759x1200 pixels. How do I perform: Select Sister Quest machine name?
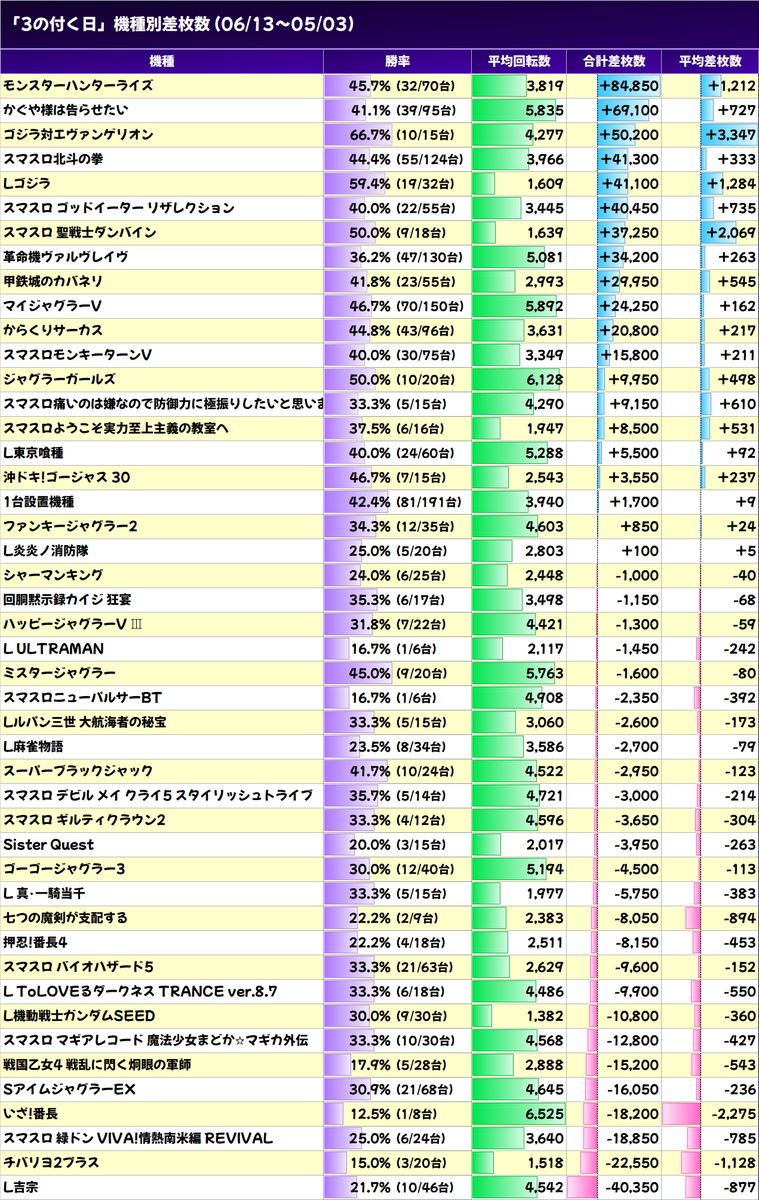pos(49,845)
